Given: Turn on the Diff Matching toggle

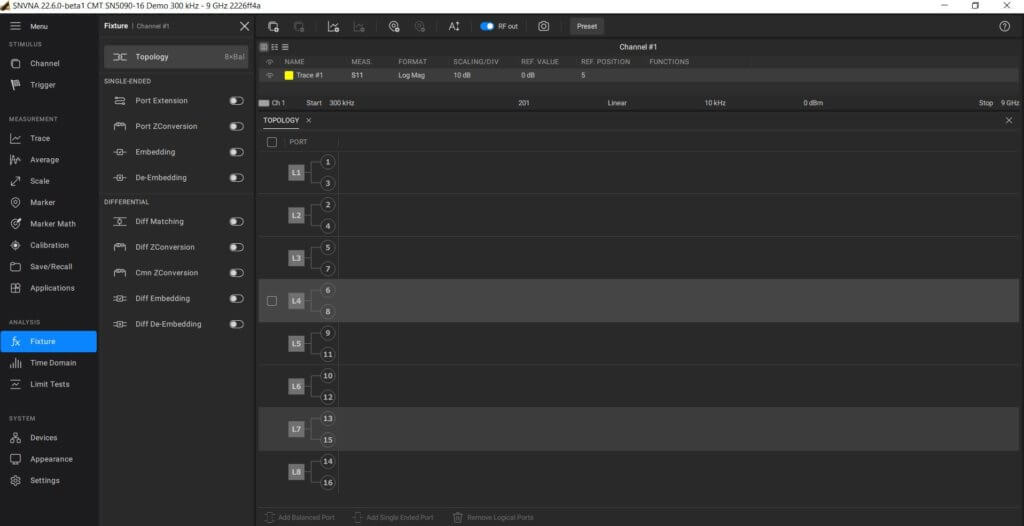Looking at the screenshot, I should (x=236, y=222).
